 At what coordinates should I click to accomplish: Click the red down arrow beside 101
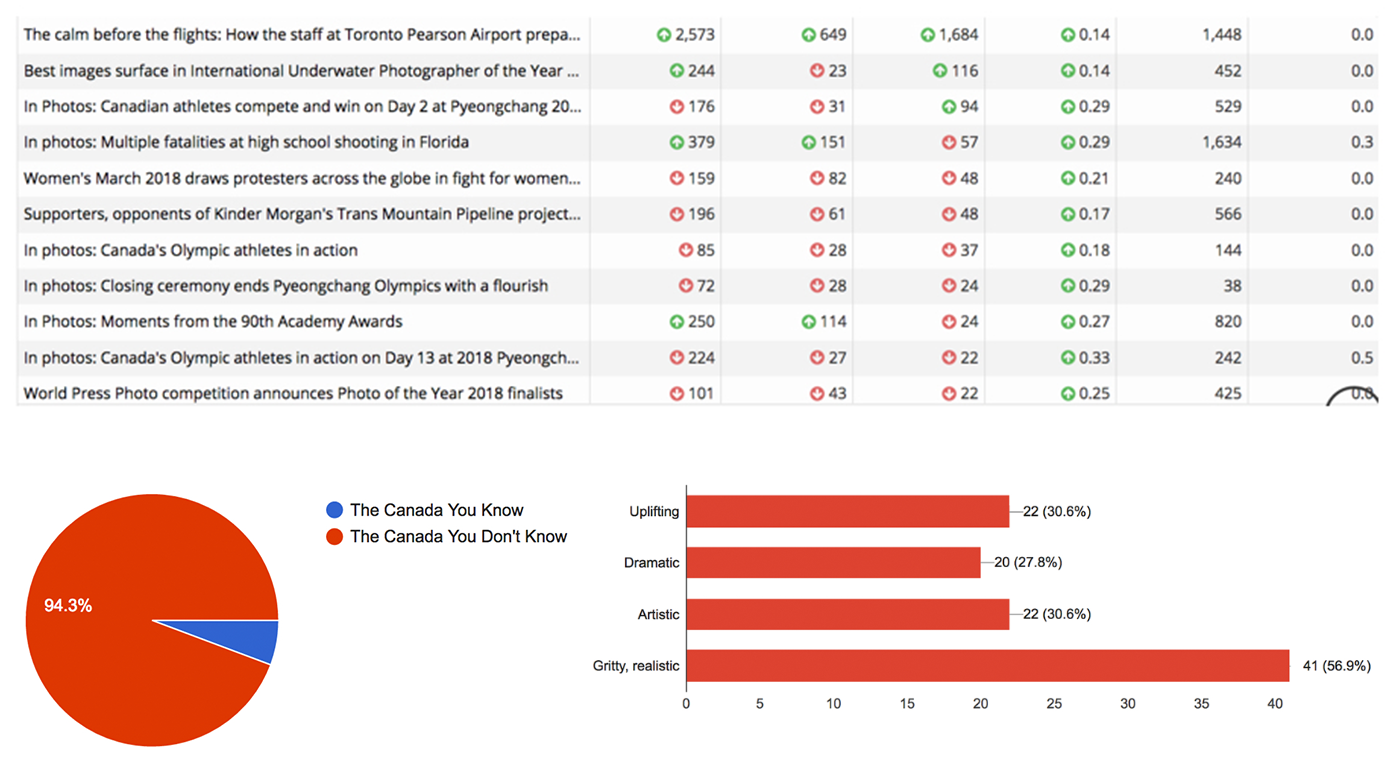[x=677, y=394]
